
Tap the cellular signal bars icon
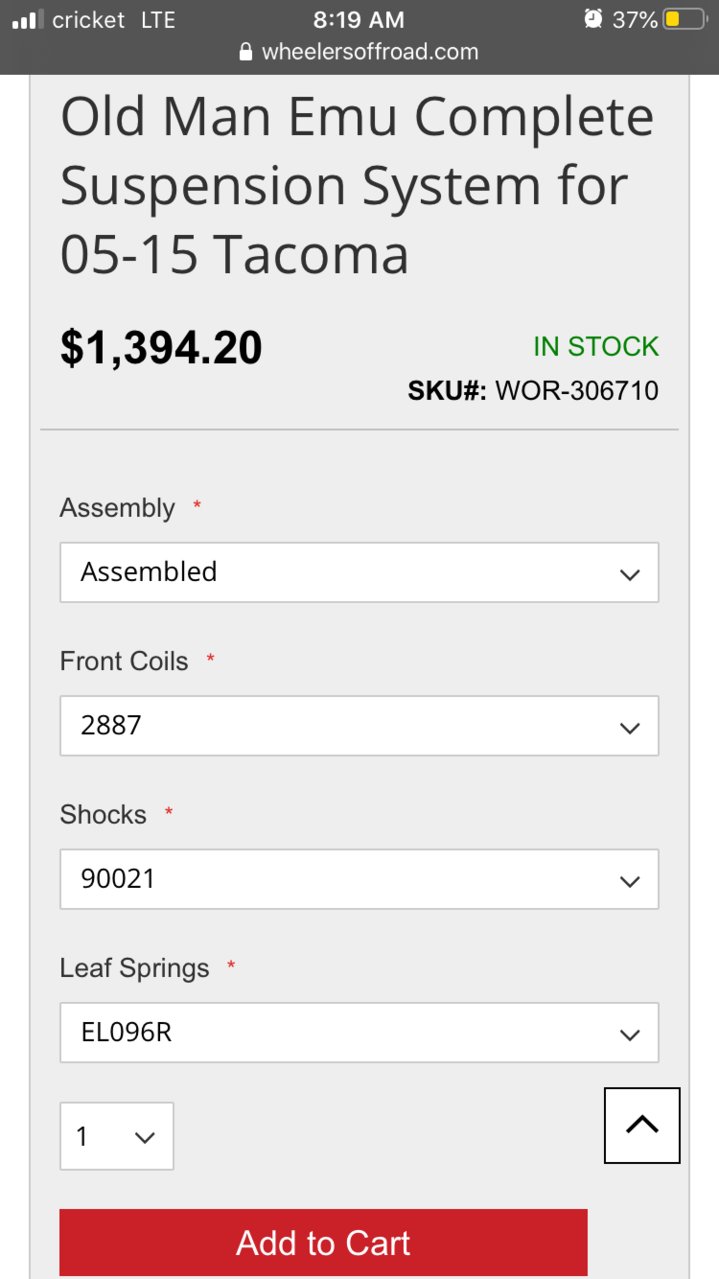pos(26,20)
